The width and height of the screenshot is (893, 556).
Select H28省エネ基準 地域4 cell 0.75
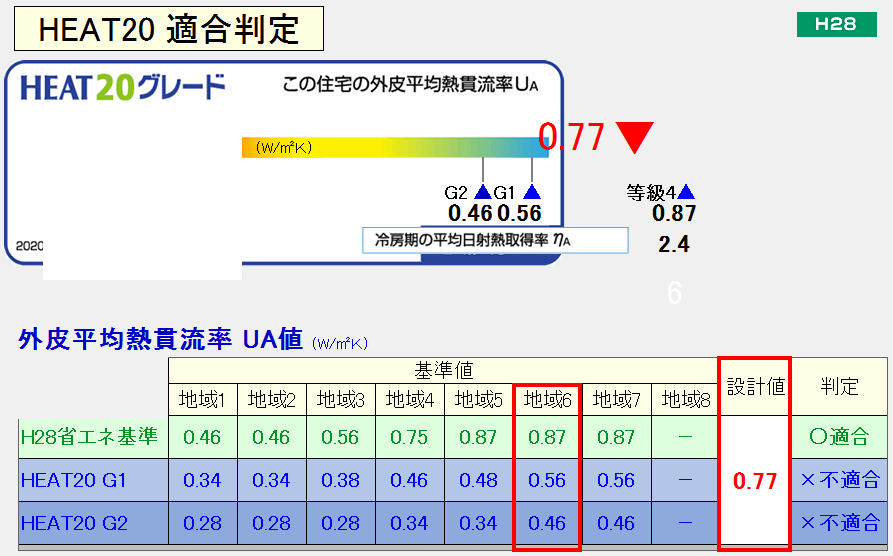click(409, 437)
